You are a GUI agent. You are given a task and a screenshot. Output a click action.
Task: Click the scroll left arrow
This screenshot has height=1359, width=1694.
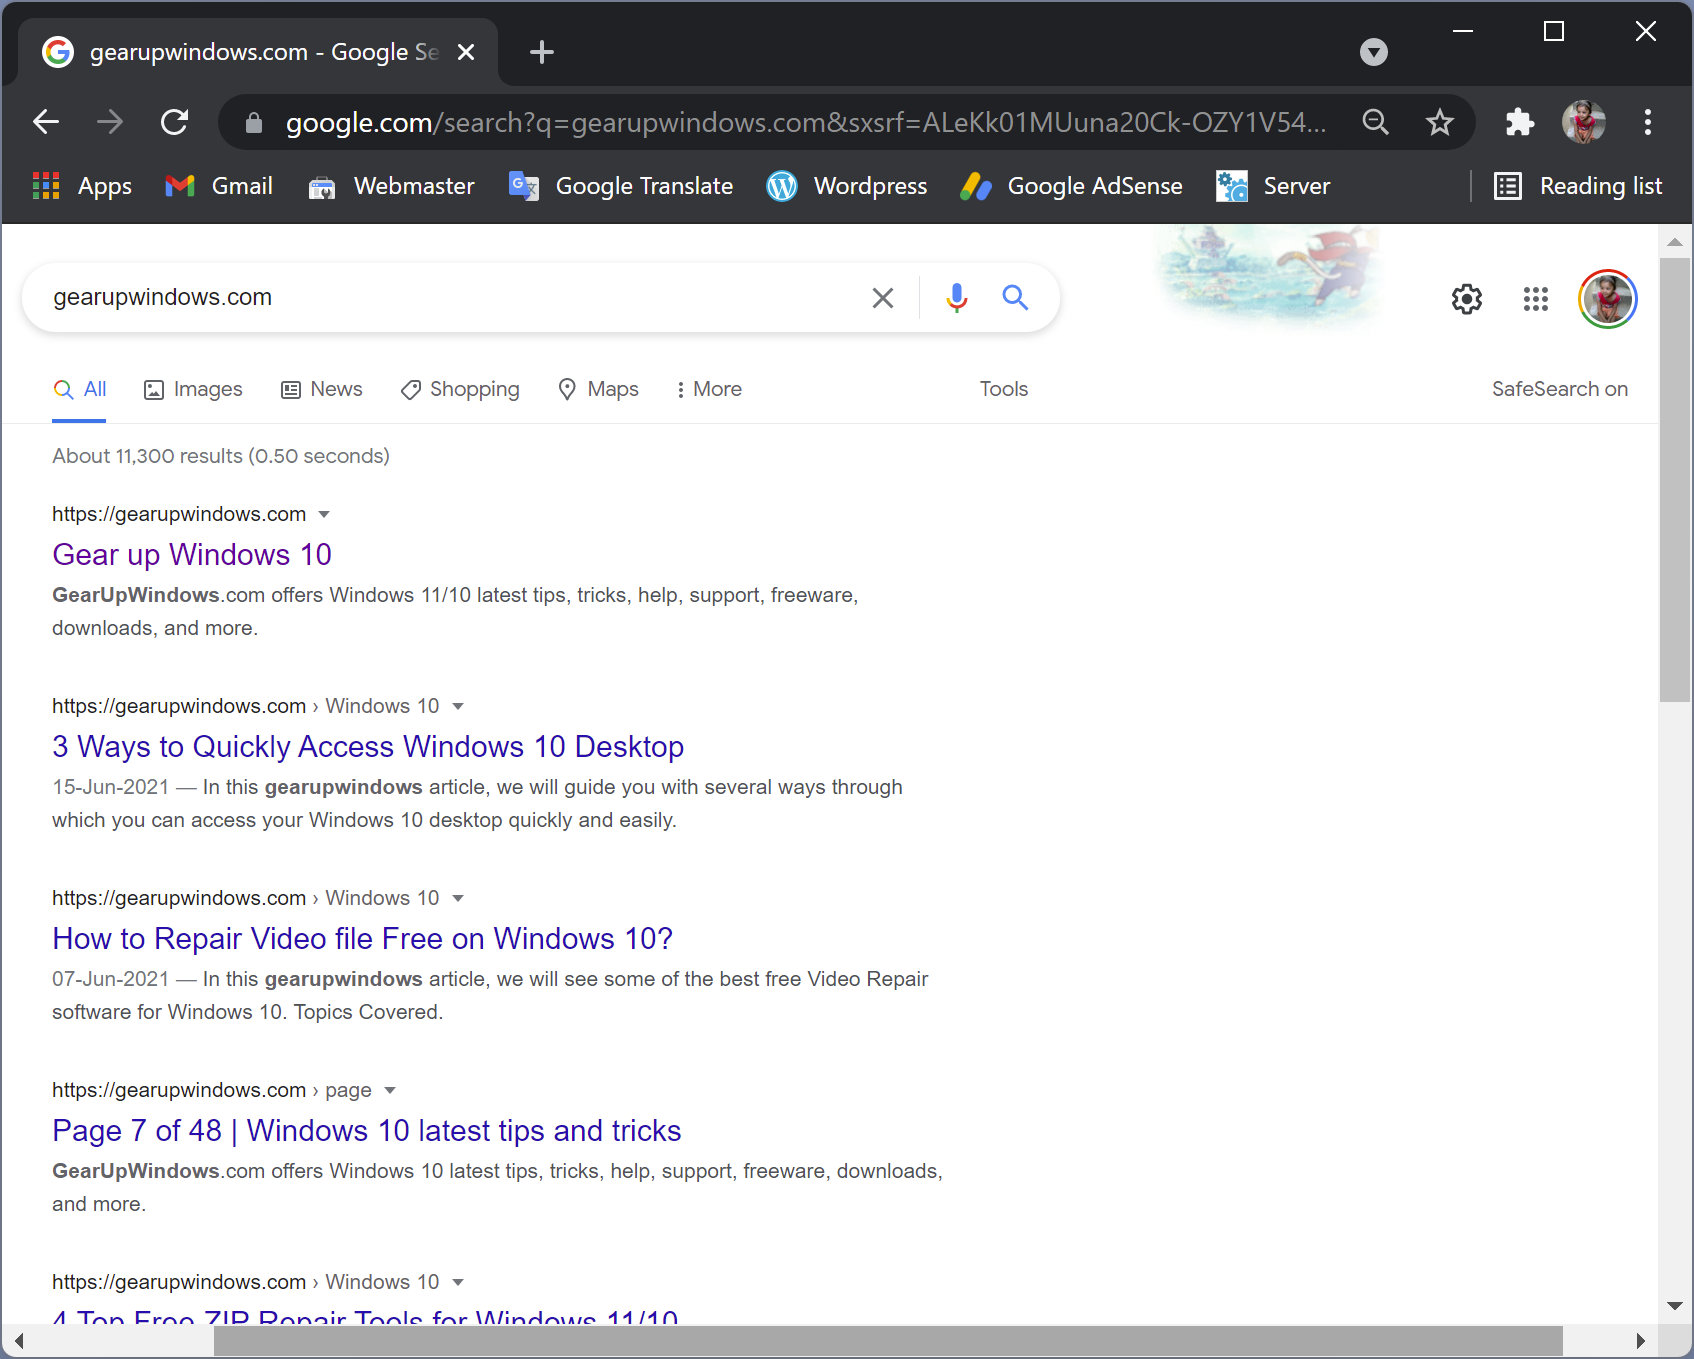coord(19,1341)
